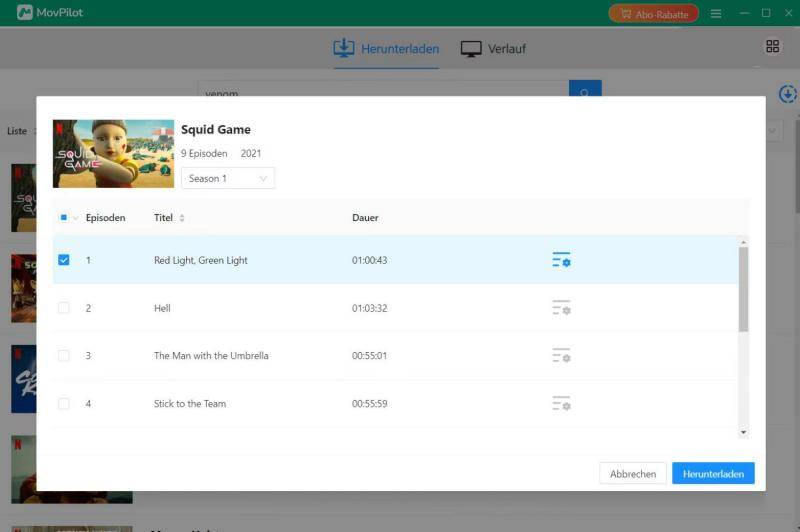This screenshot has height=532, width=800.
Task: Click the blue Herunterladen button
Action: click(x=713, y=473)
